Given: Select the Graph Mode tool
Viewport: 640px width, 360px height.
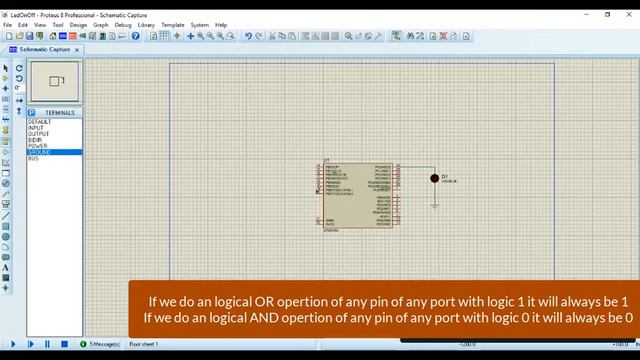Looking at the screenshot, I should [x=6, y=163].
